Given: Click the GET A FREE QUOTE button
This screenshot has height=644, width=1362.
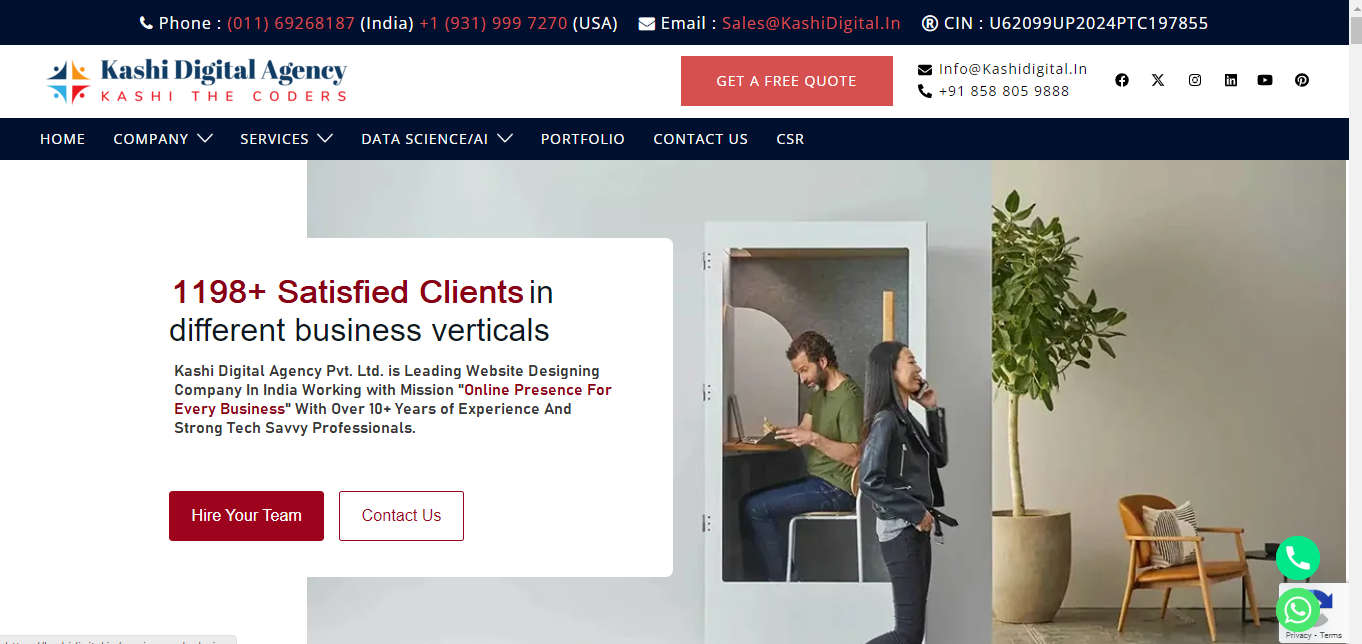Looking at the screenshot, I should click(787, 81).
